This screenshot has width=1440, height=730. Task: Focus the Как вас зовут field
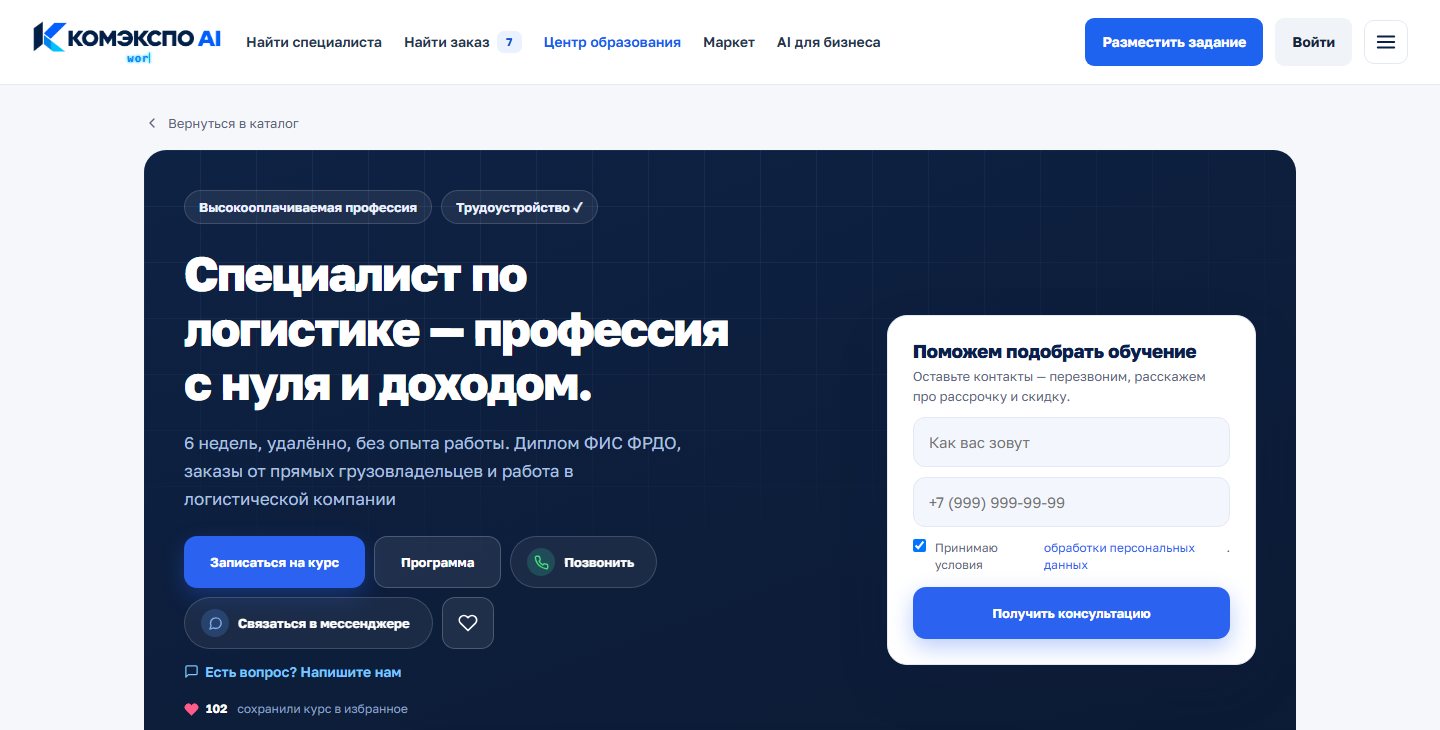tap(1071, 442)
